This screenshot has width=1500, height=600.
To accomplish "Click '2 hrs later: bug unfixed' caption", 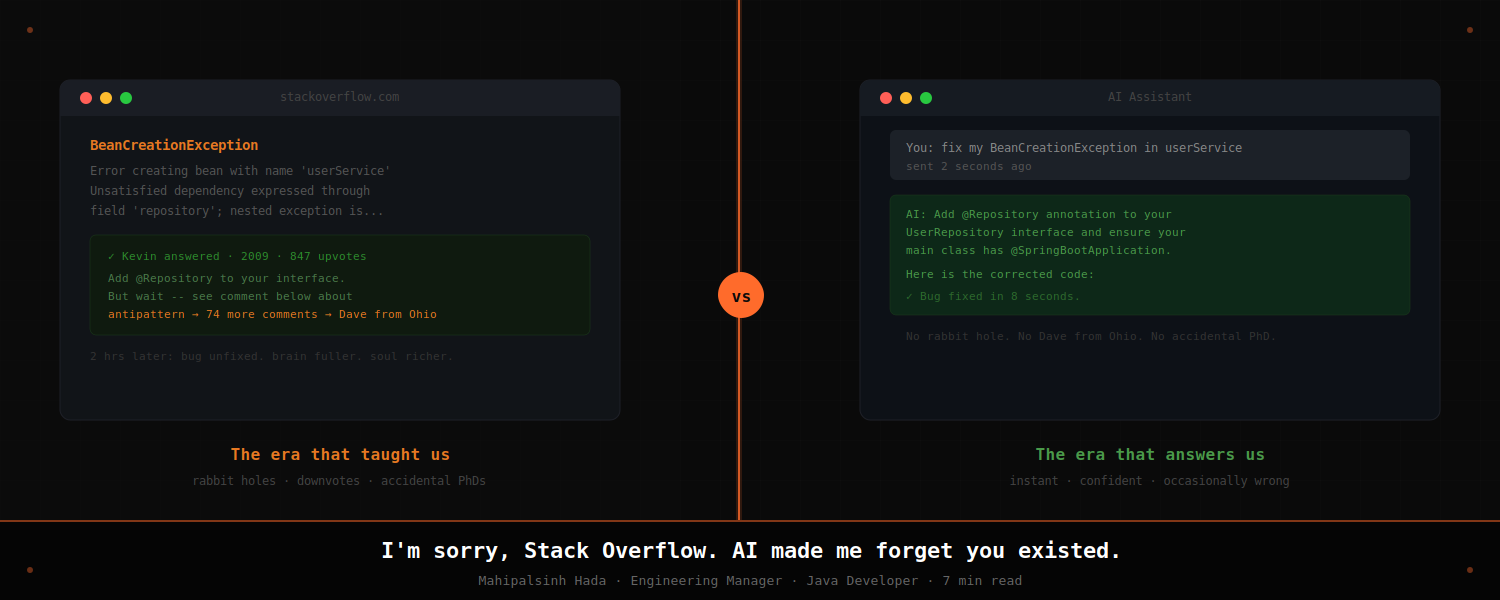I will point(271,356).
